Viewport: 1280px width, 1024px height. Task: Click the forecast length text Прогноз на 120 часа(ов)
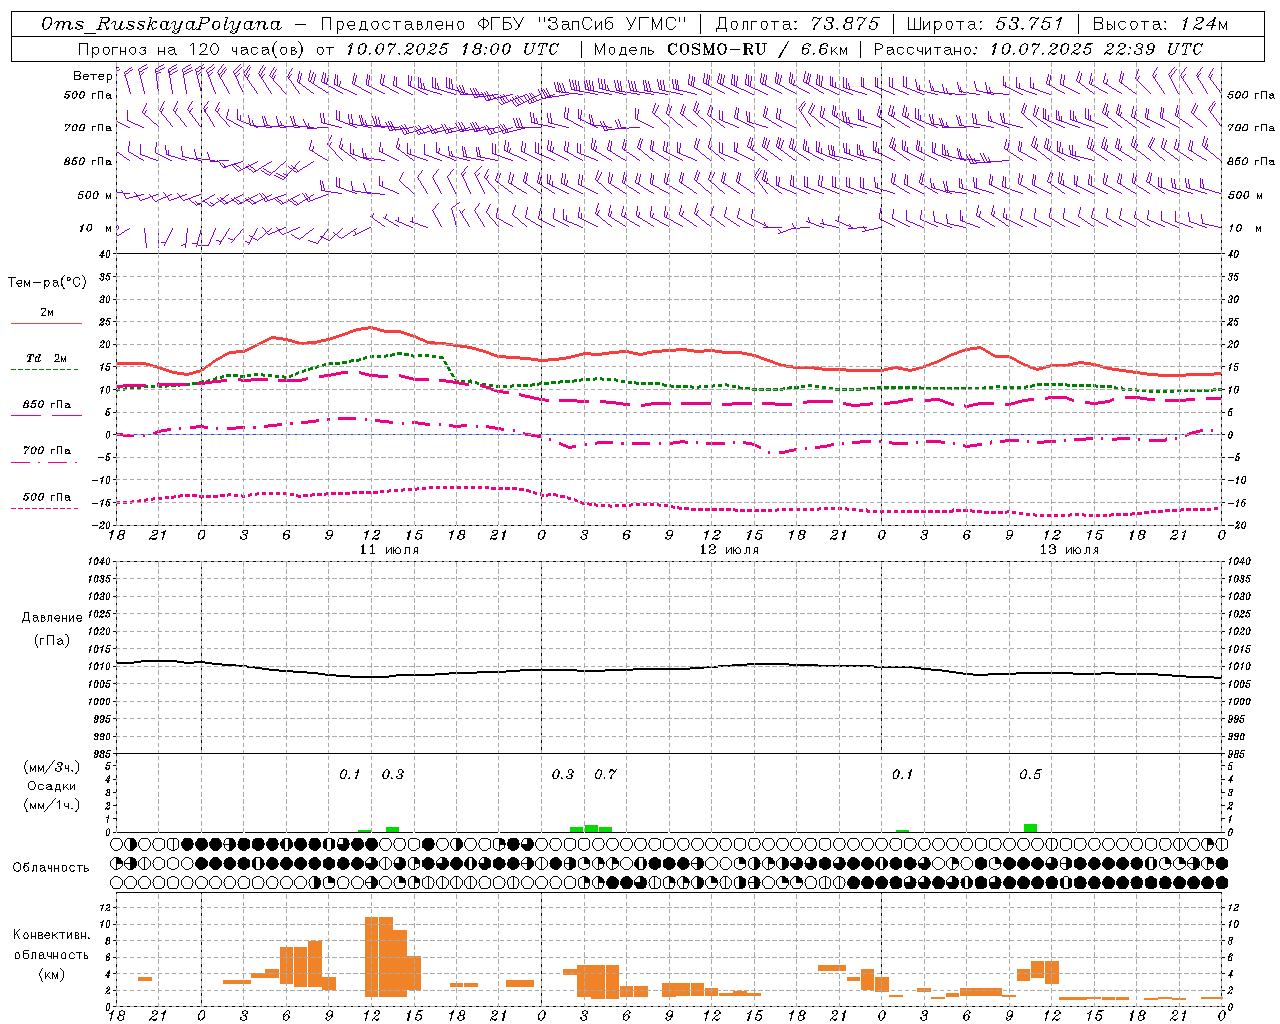pos(192,49)
